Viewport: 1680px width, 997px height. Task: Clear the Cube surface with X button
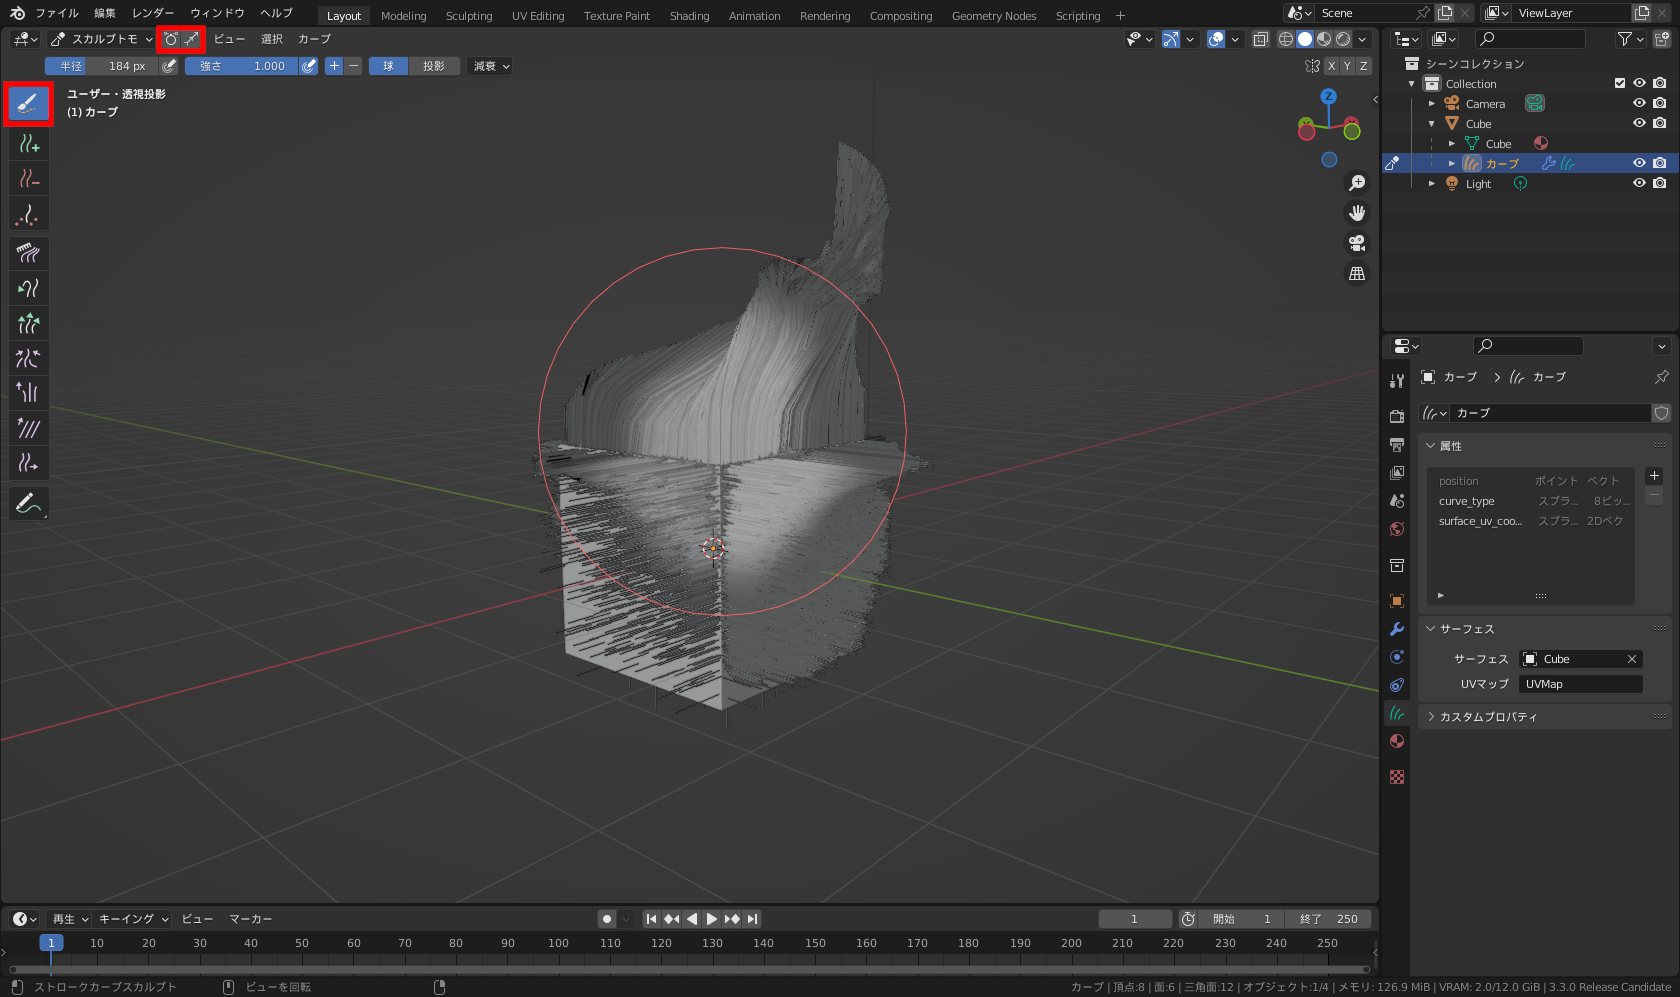pyautogui.click(x=1631, y=659)
